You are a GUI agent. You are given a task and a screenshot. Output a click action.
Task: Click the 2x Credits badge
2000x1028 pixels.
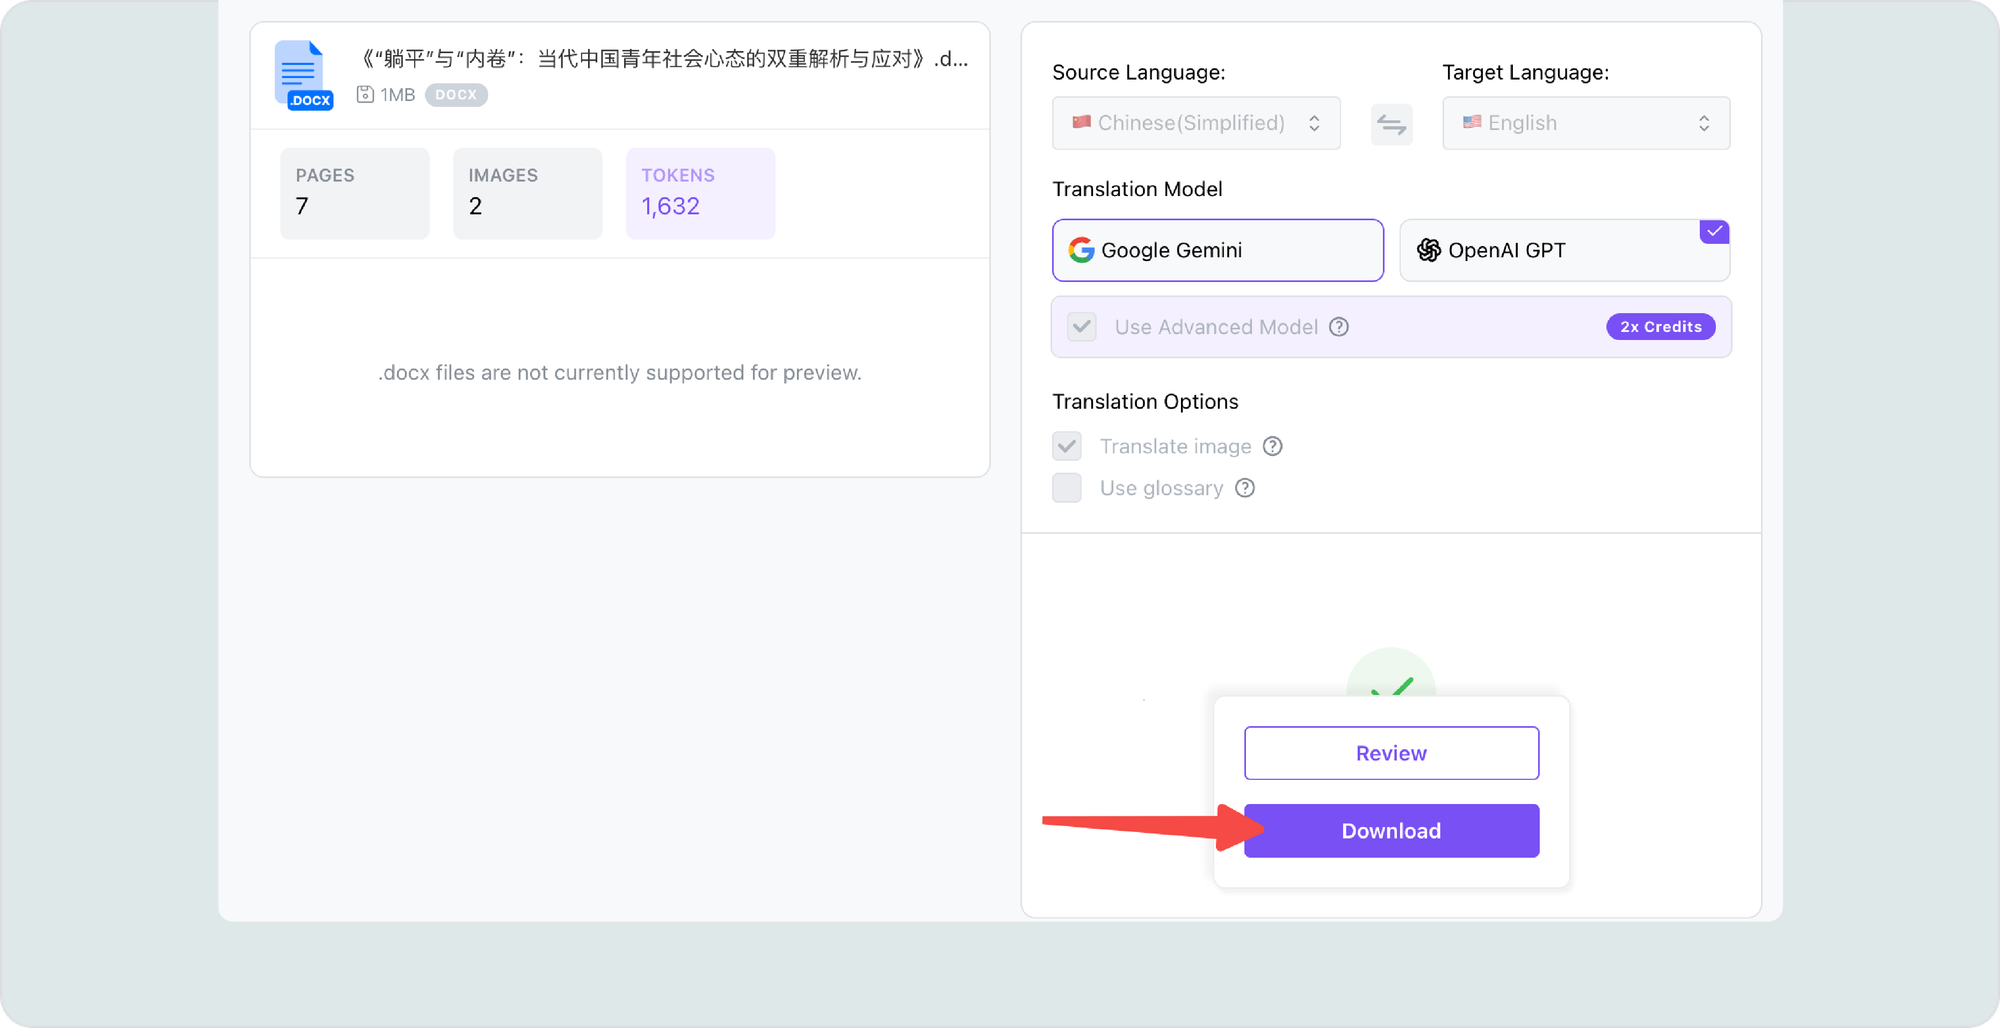point(1660,327)
